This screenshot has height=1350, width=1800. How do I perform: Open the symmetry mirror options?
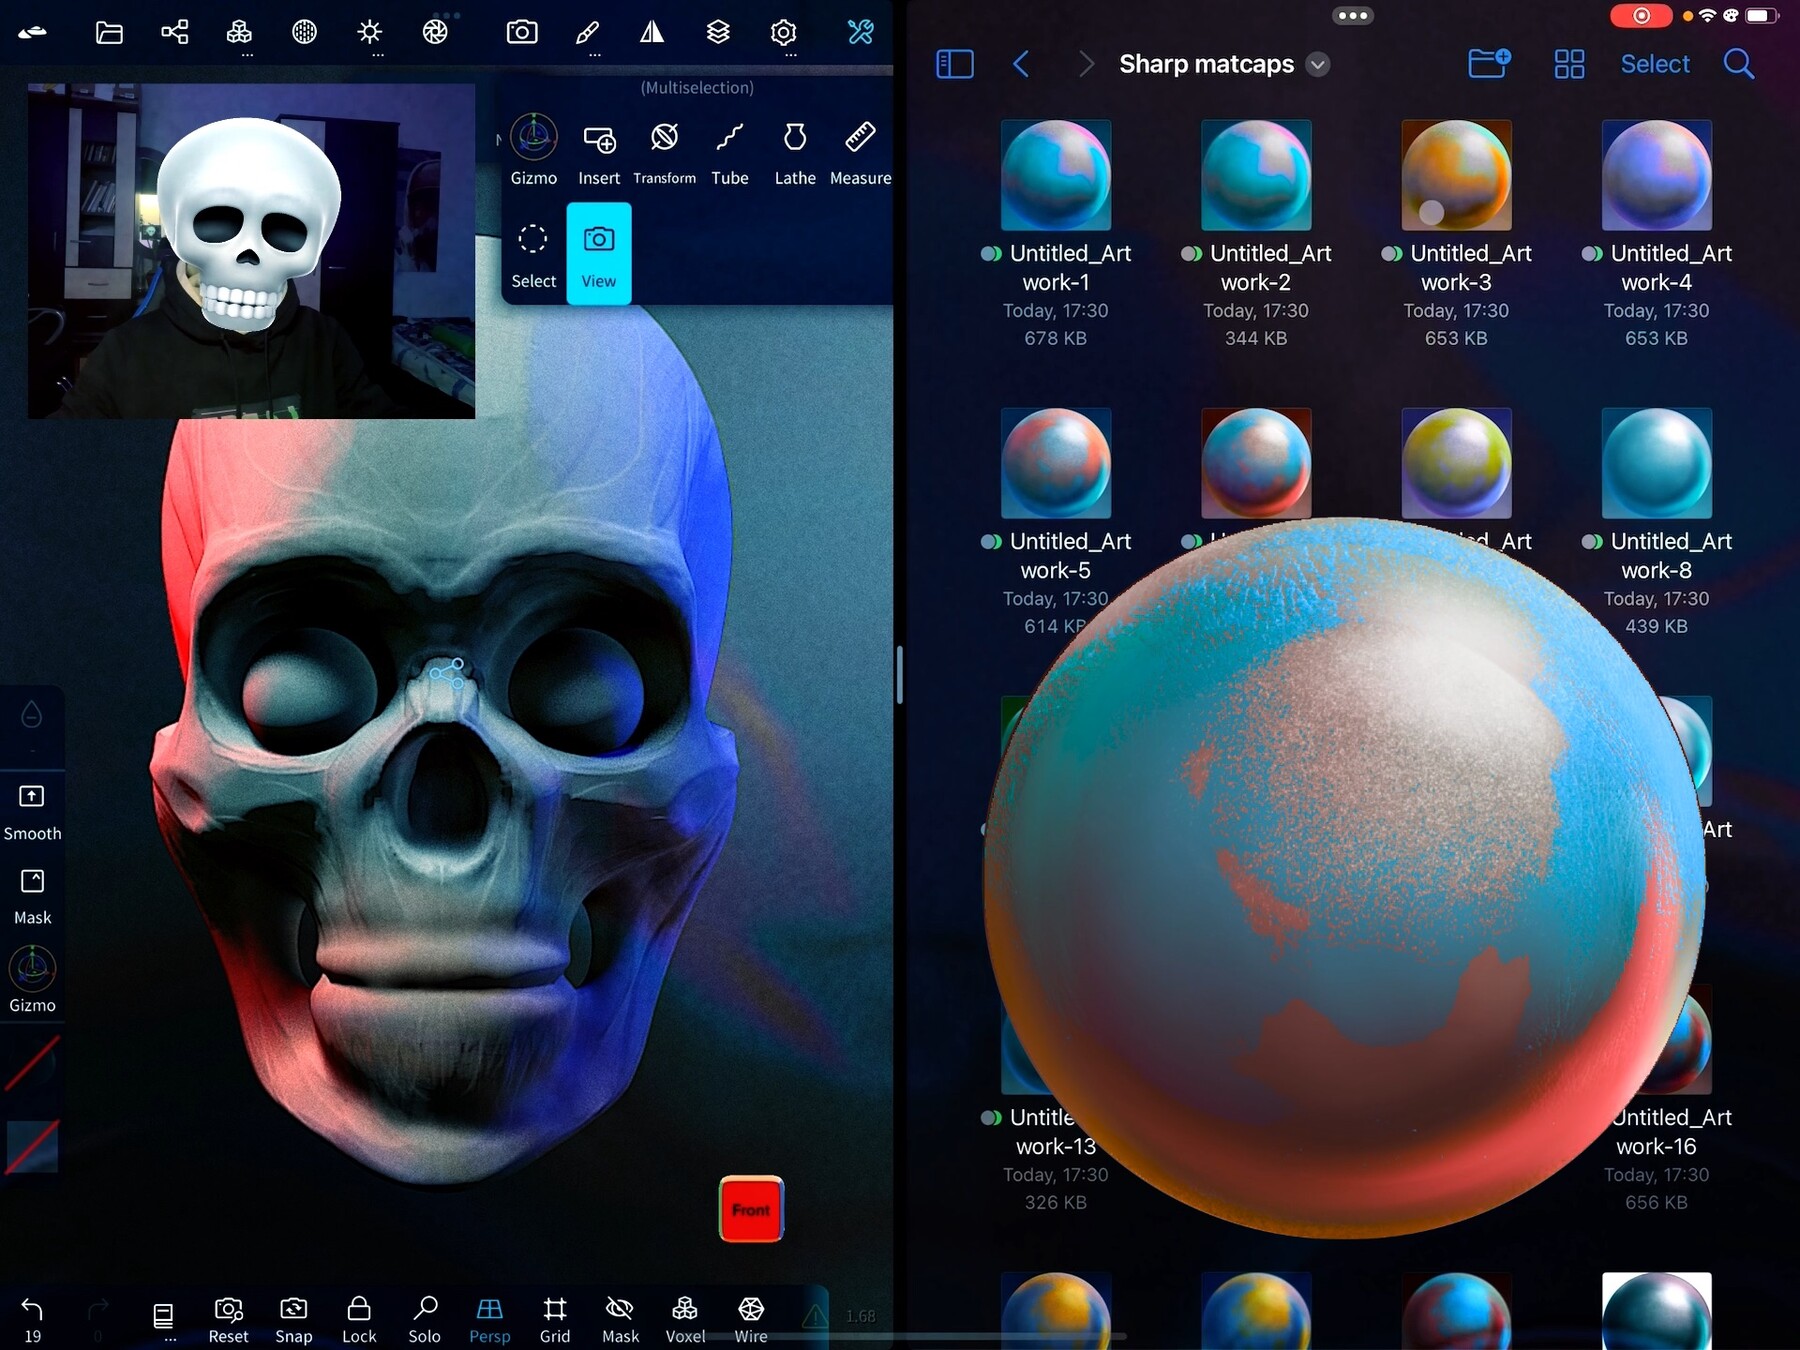(x=652, y=33)
